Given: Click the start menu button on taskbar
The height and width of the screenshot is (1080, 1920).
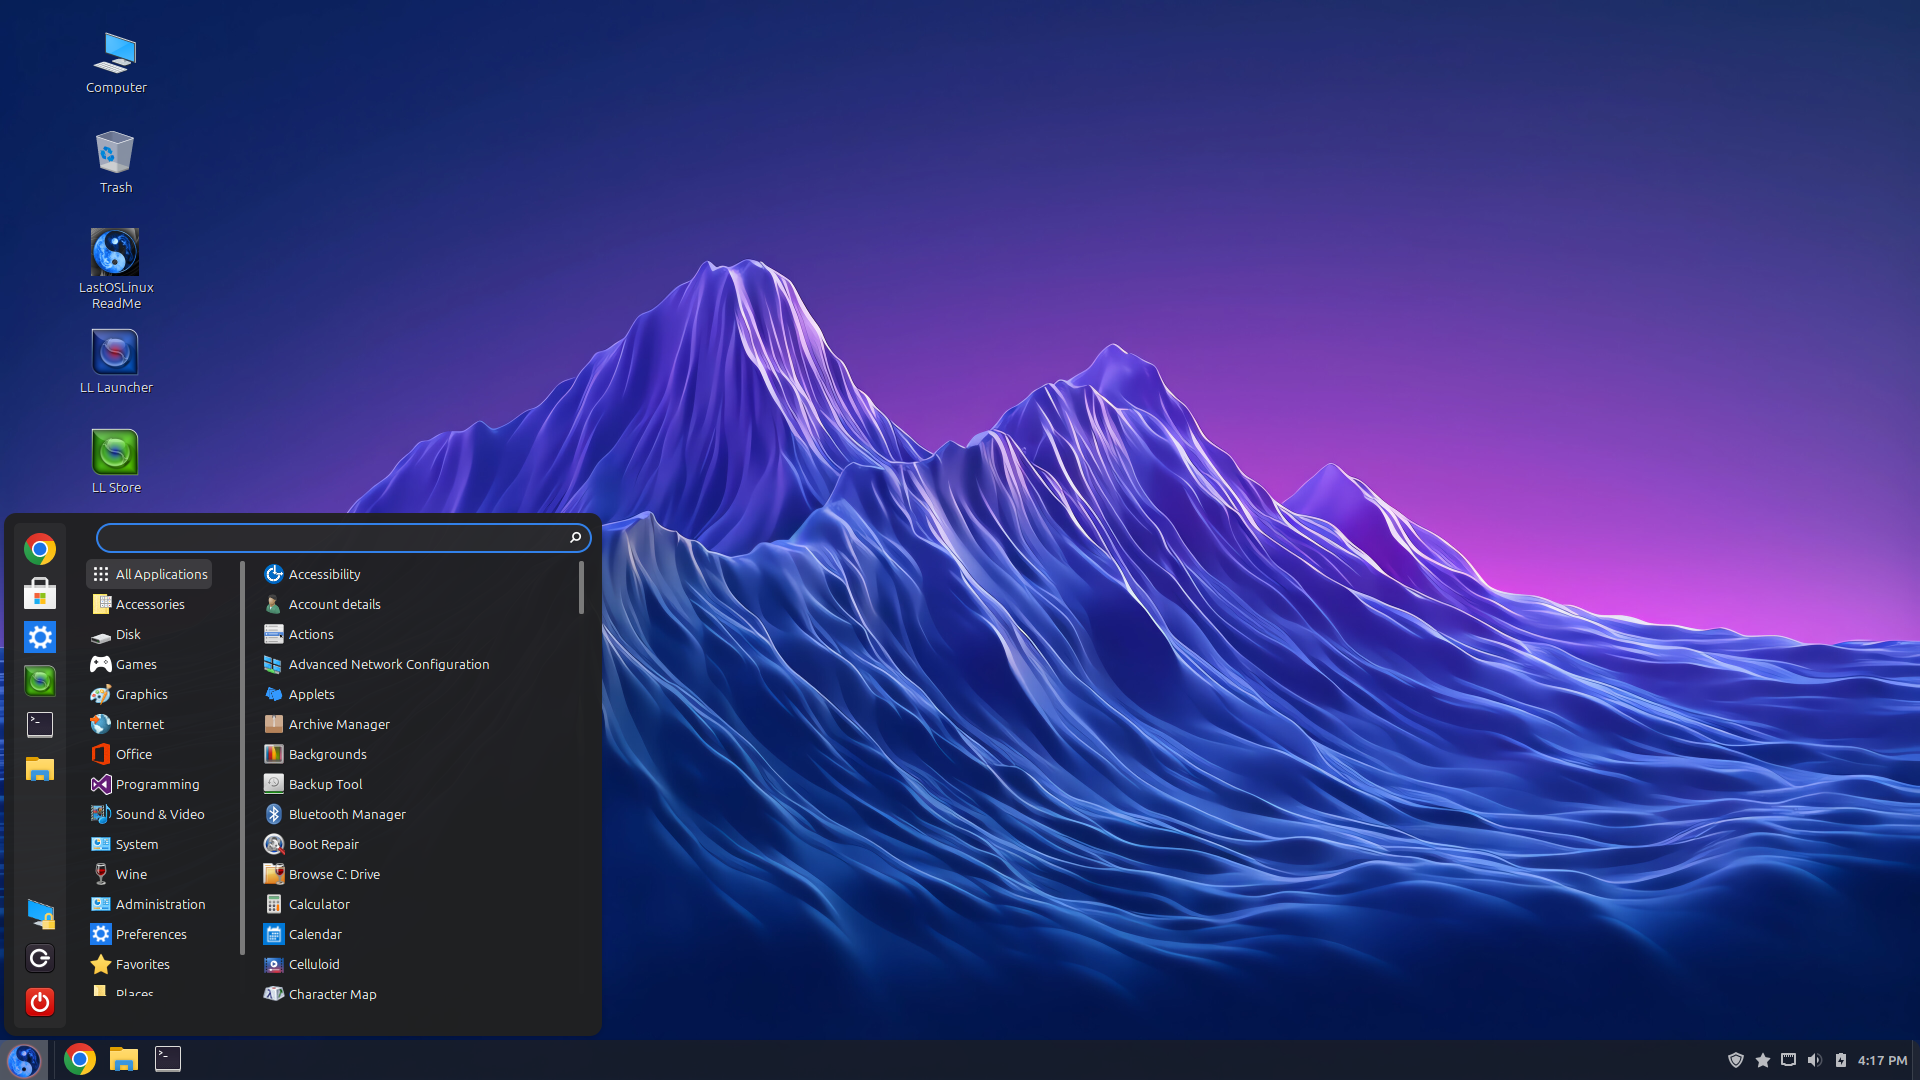Looking at the screenshot, I should pos(24,1060).
